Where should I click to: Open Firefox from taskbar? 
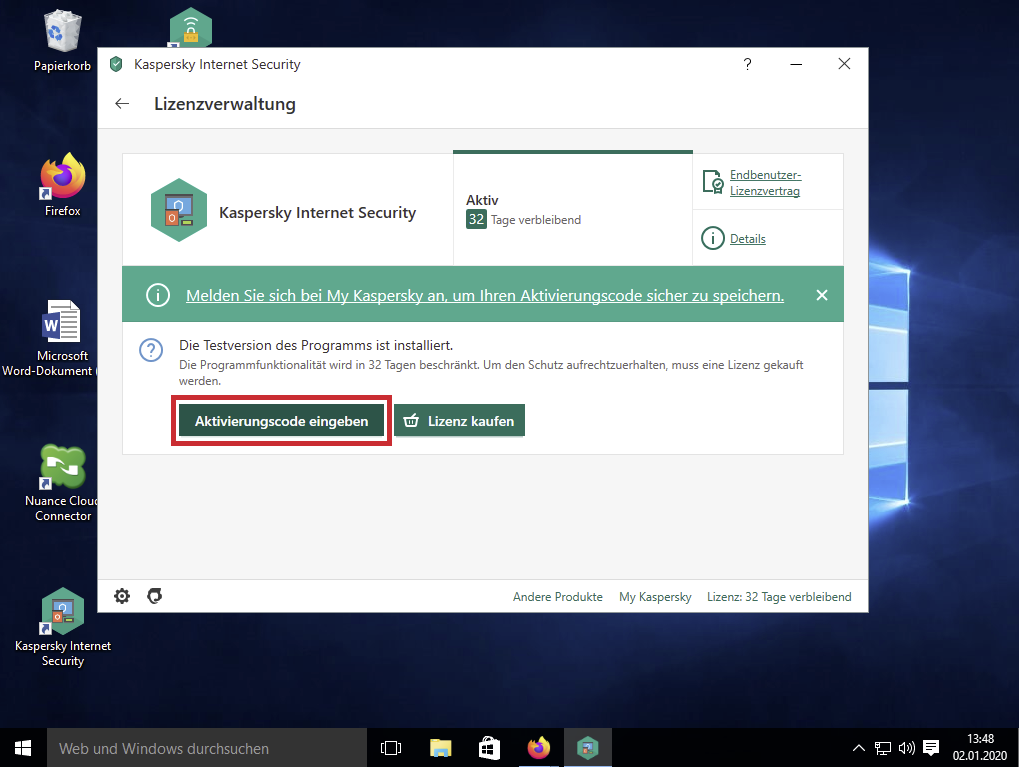click(x=539, y=748)
